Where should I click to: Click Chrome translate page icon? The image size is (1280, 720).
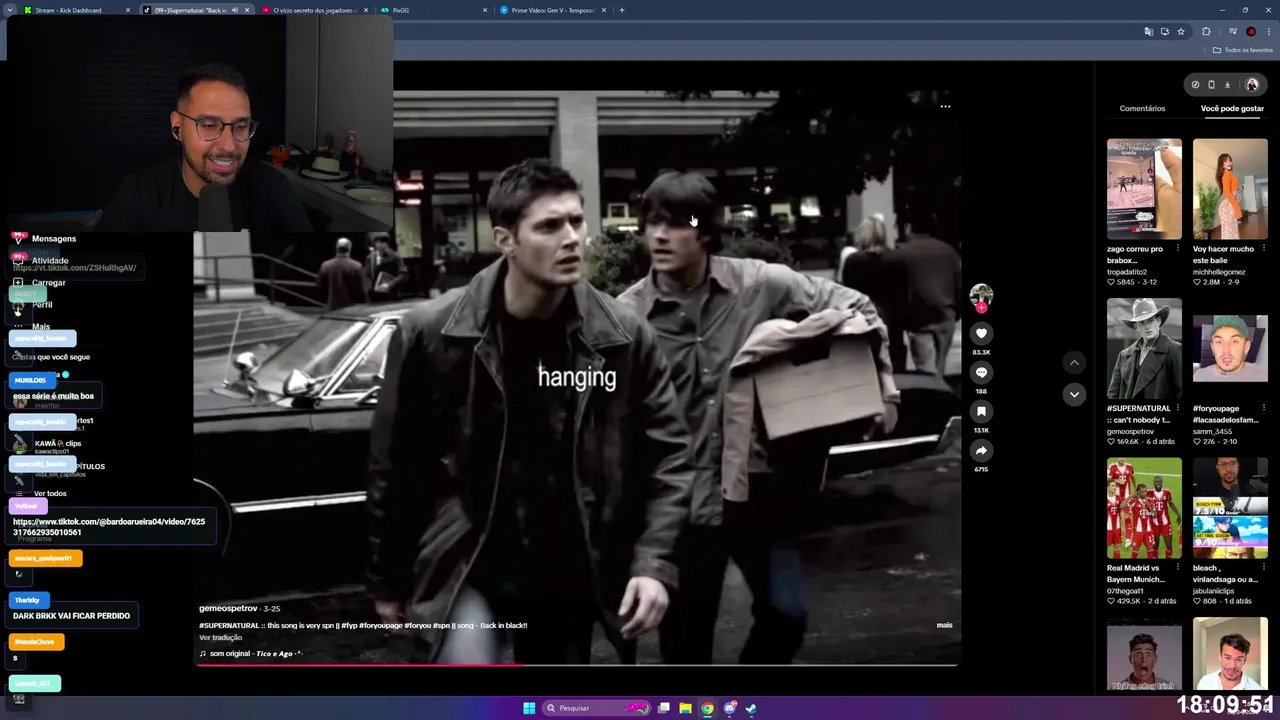click(1148, 32)
